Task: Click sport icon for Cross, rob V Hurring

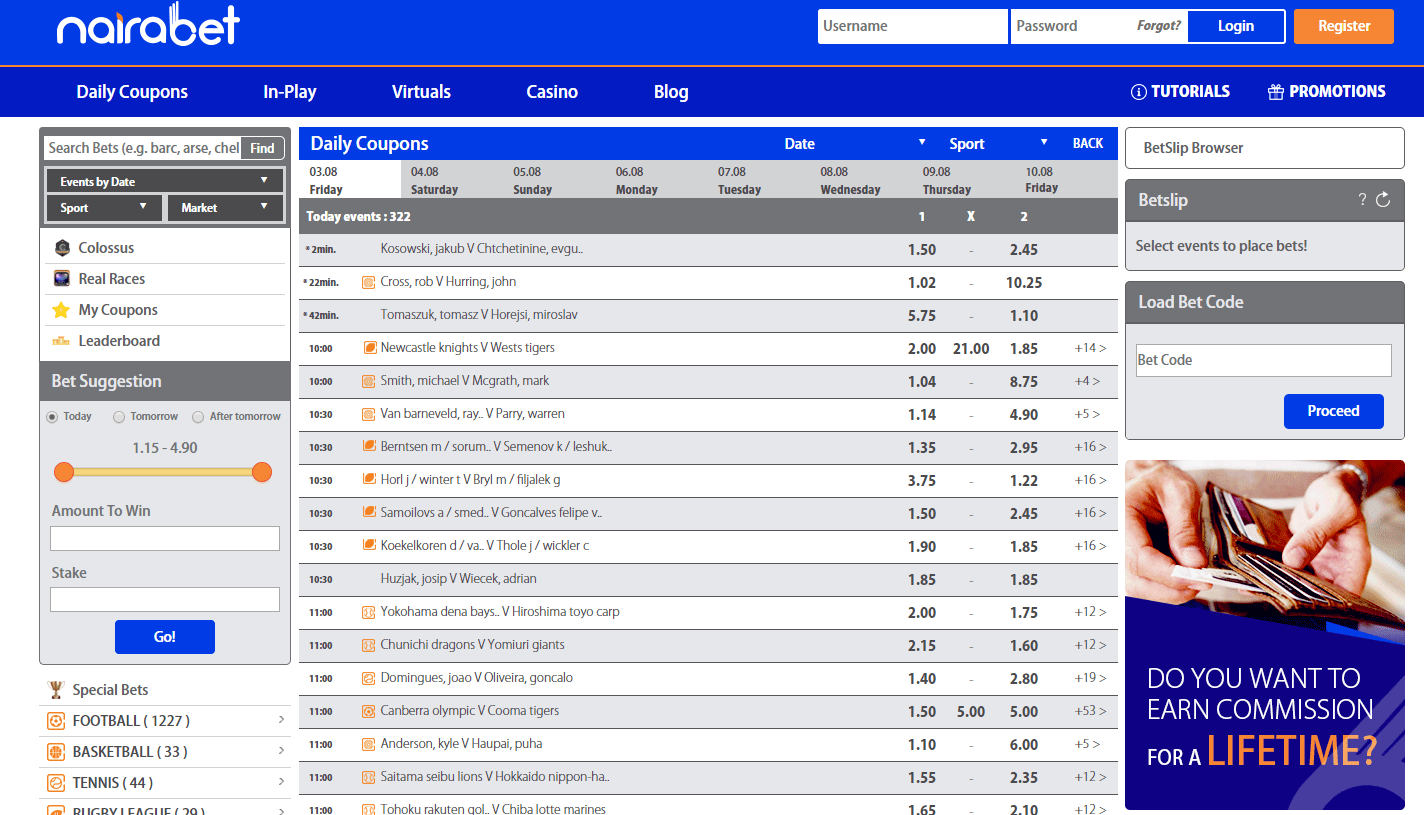Action: (x=368, y=283)
